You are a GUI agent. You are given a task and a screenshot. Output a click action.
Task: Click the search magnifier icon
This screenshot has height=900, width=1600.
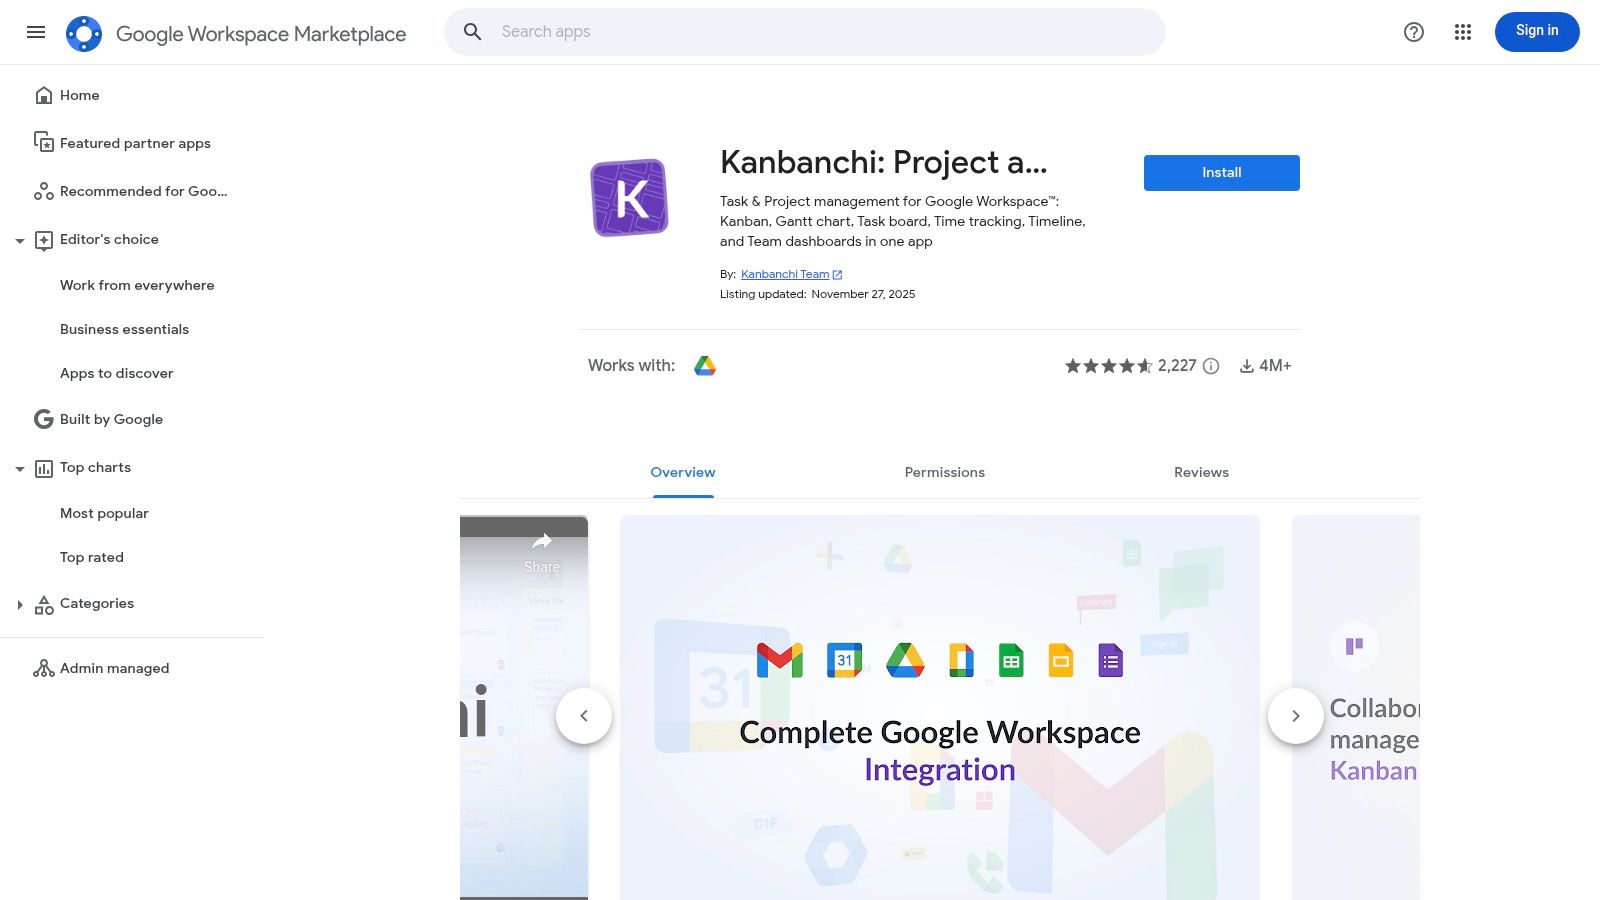point(472,31)
